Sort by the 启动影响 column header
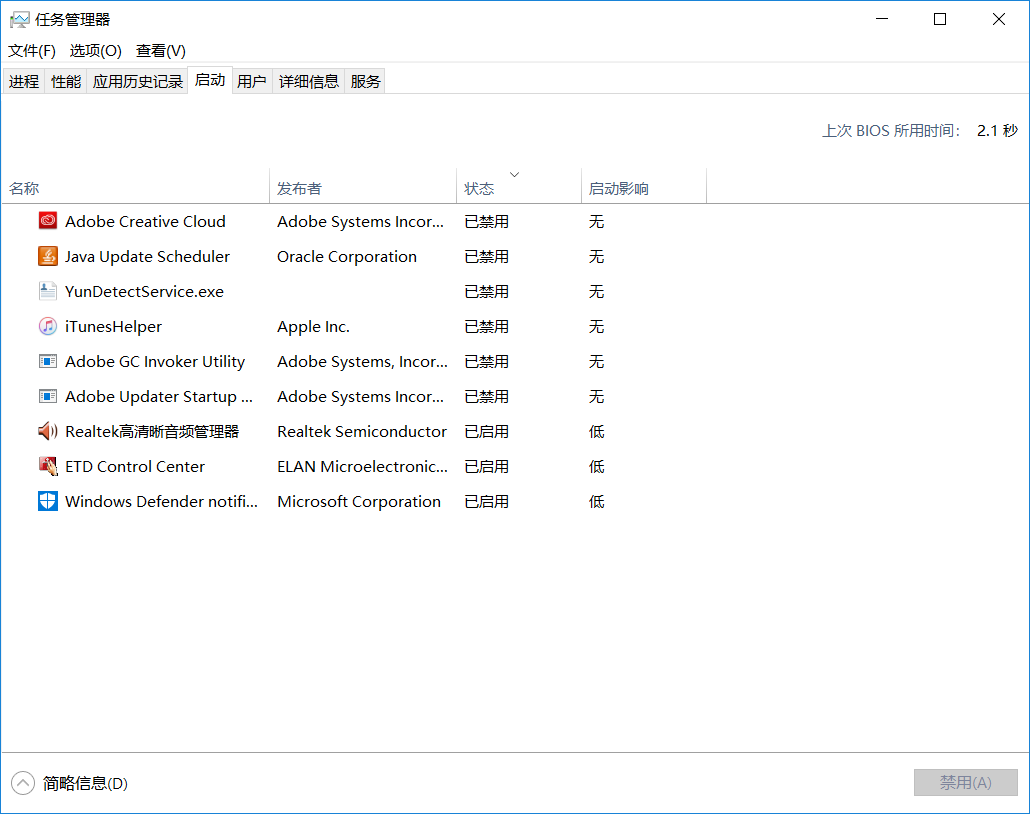1030x814 pixels. tap(644, 187)
